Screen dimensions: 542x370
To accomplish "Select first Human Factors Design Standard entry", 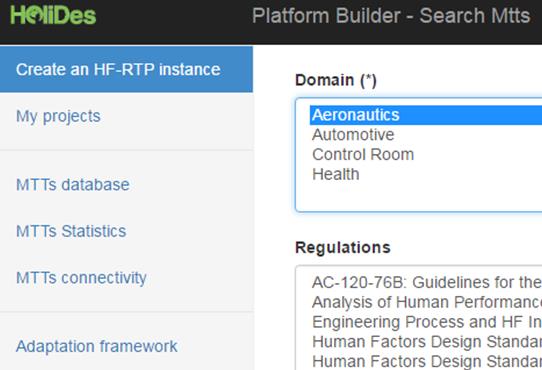I will point(426,342).
